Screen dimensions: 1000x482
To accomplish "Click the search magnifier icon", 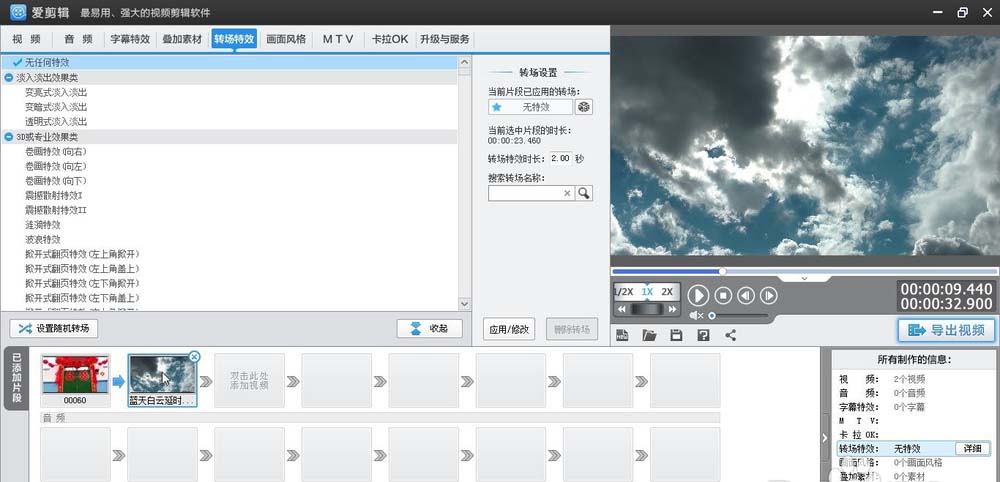I will (x=584, y=193).
